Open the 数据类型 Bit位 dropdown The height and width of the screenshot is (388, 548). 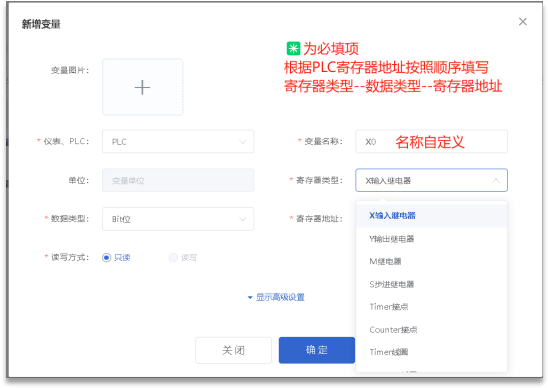(178, 219)
